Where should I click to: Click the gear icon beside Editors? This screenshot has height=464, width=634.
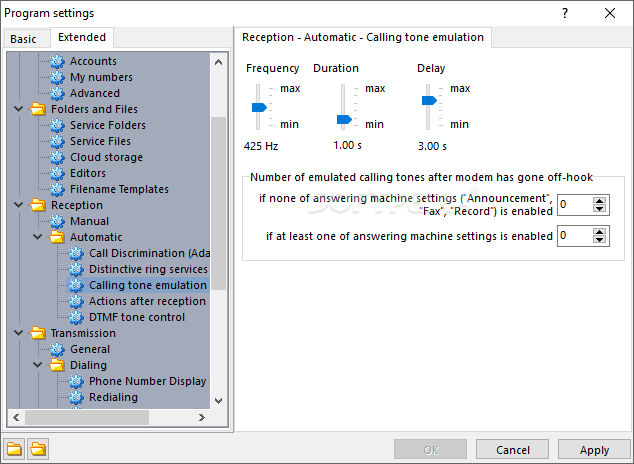pyautogui.click(x=57, y=173)
